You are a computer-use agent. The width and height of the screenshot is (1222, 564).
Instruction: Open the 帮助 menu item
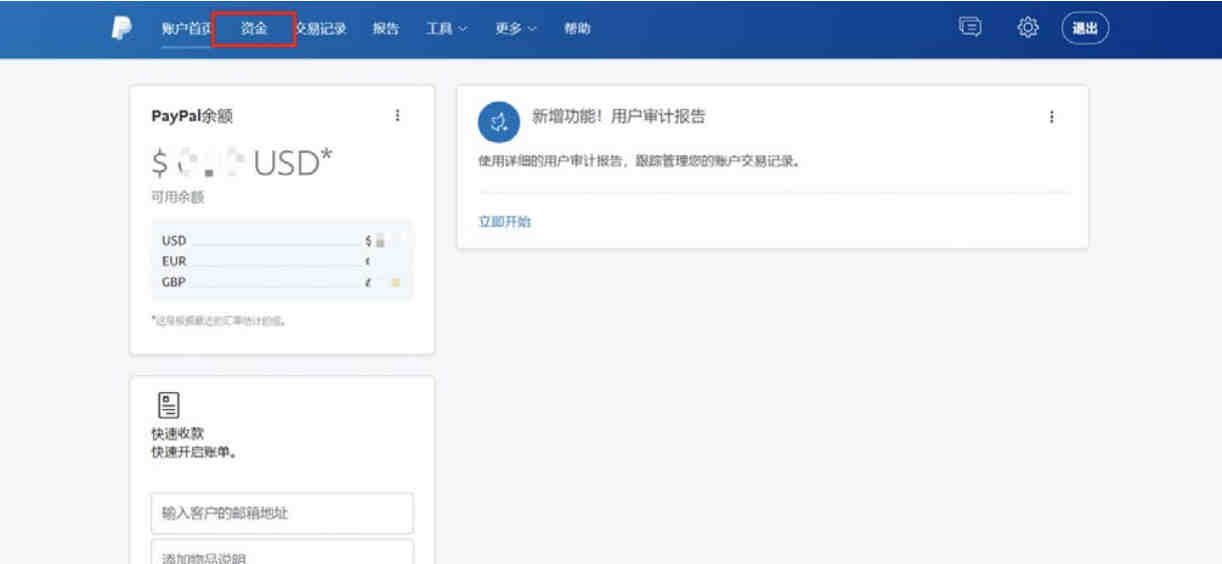click(x=577, y=29)
